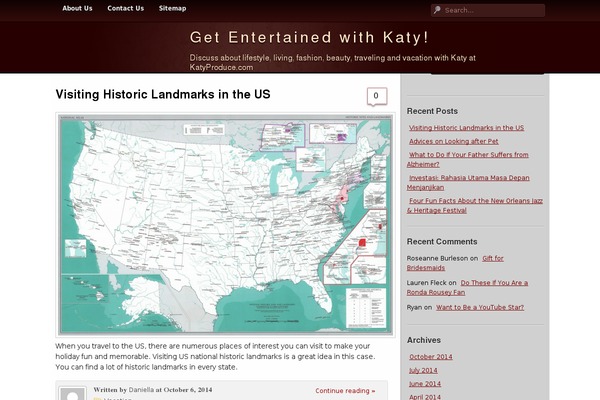Open Do These If You Are a Ronda Rousey Fan
600x400 pixels.
(467, 287)
